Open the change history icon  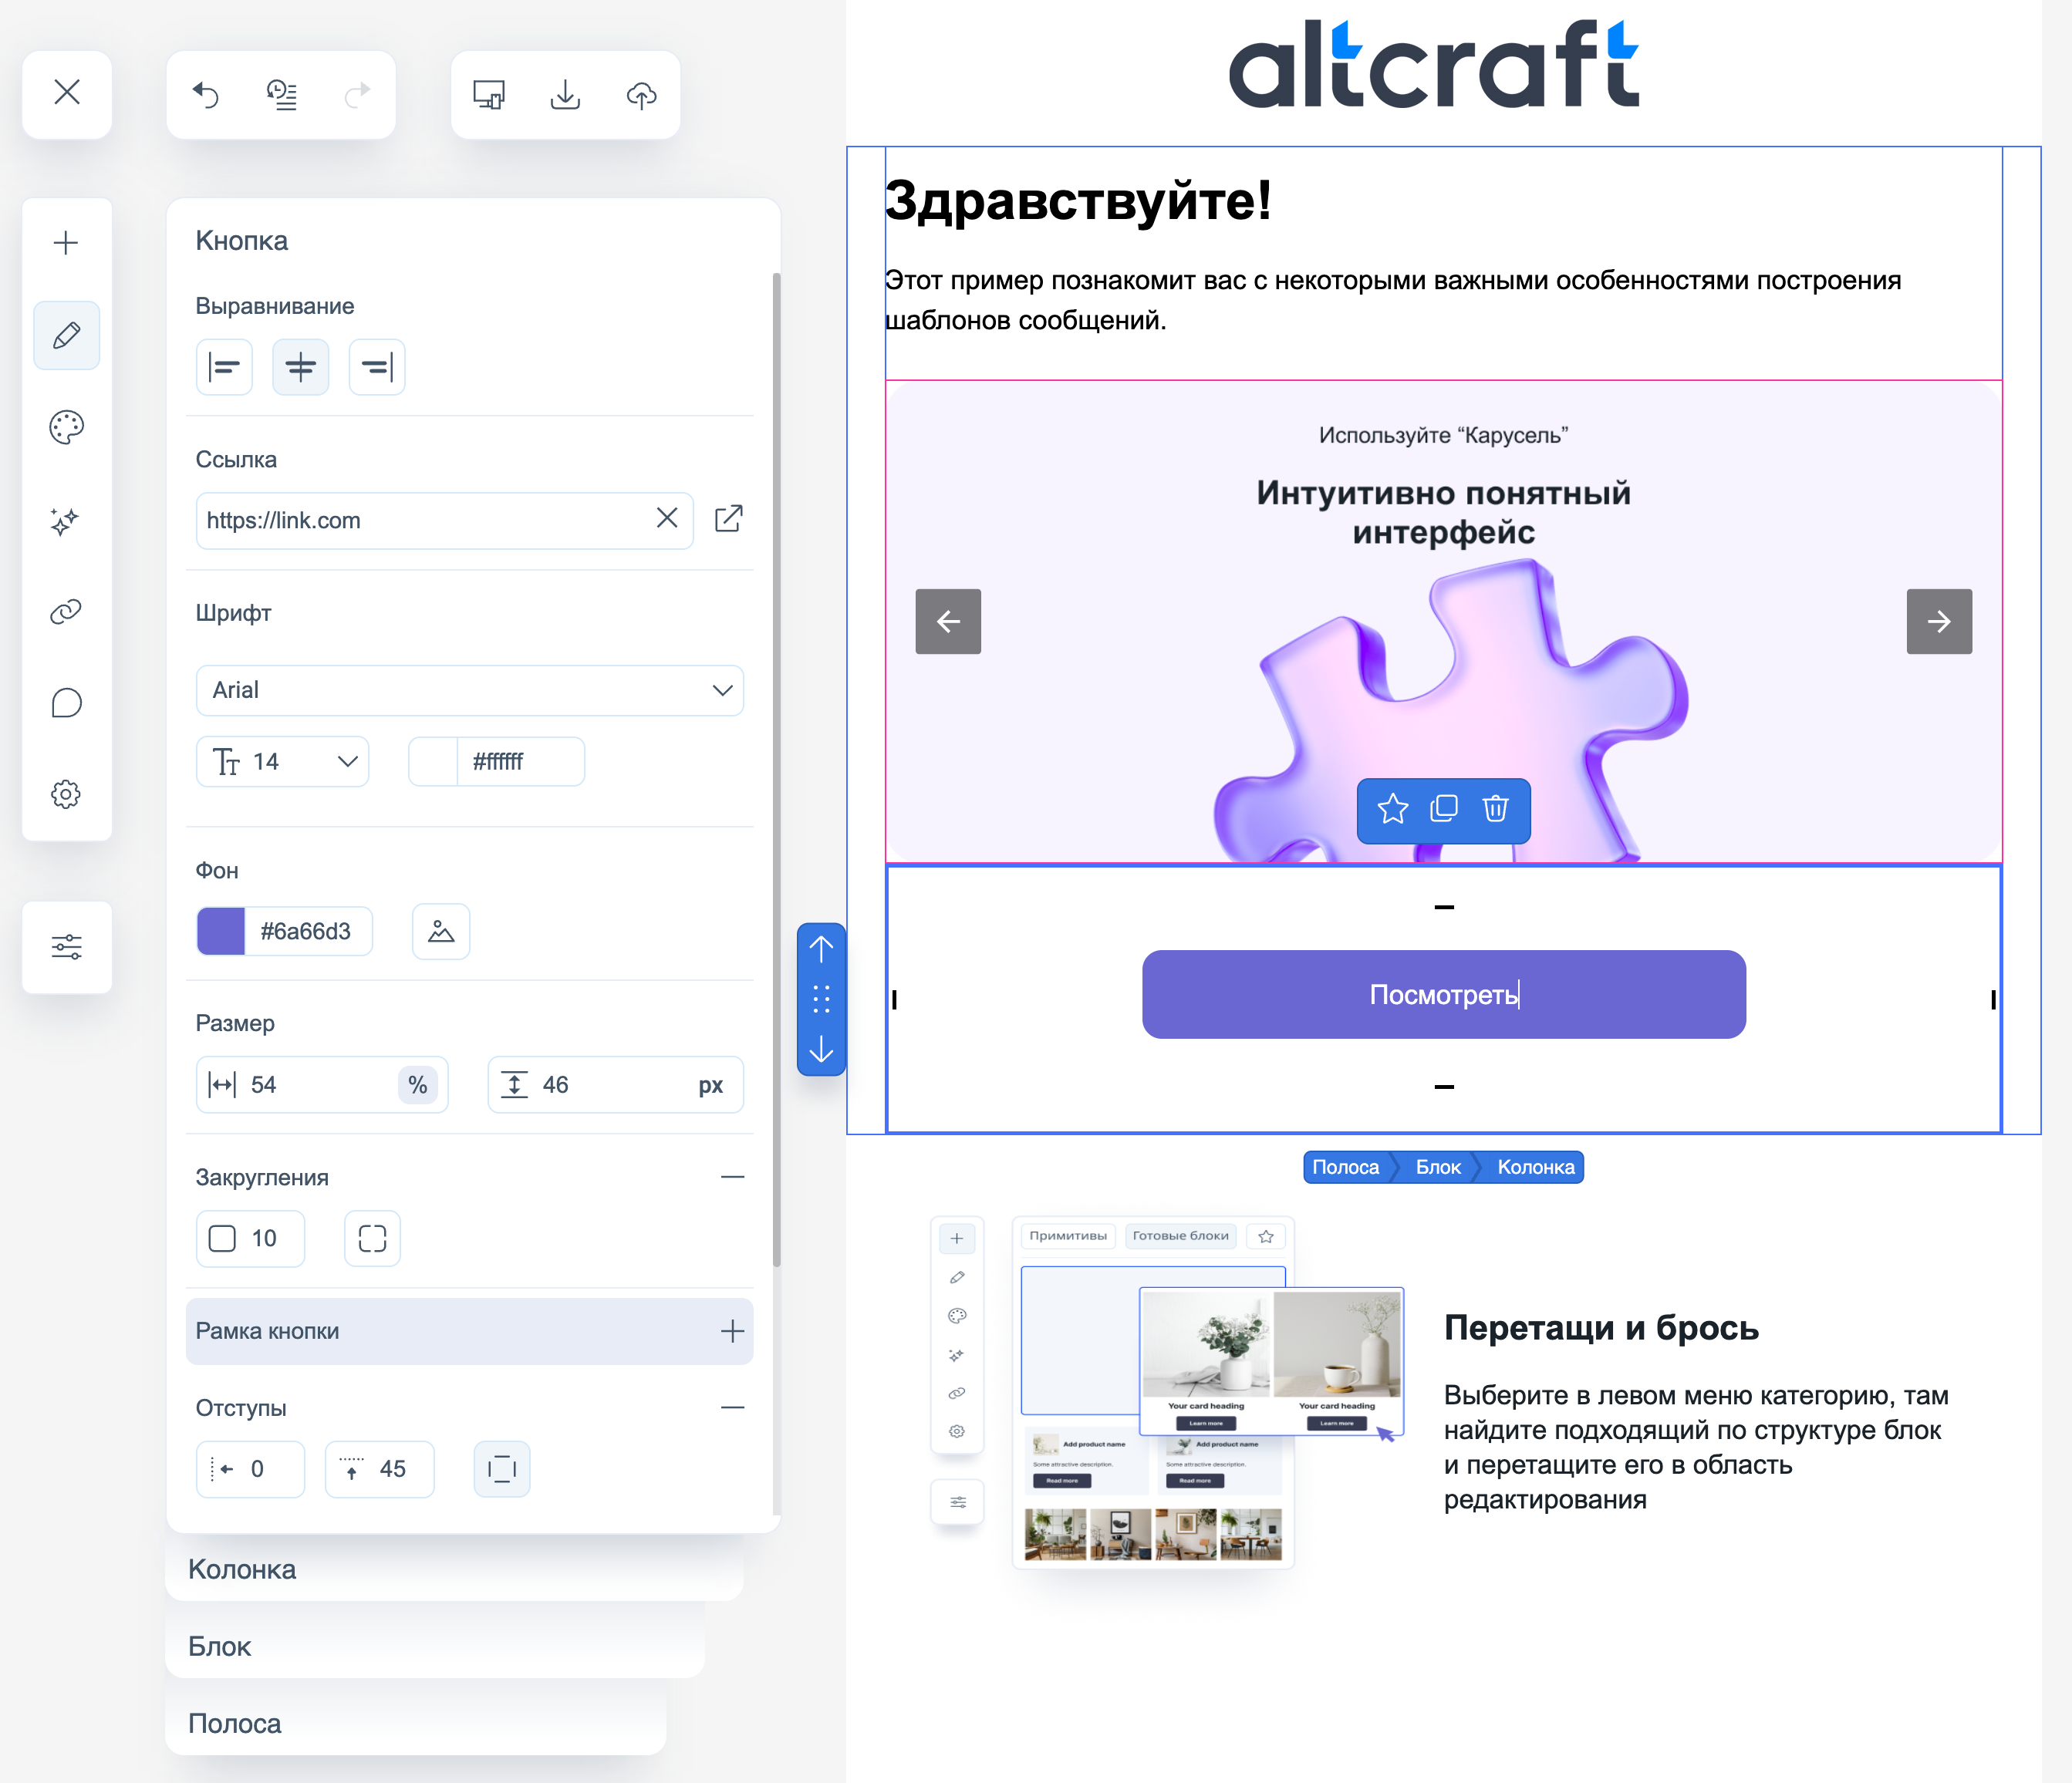point(282,95)
